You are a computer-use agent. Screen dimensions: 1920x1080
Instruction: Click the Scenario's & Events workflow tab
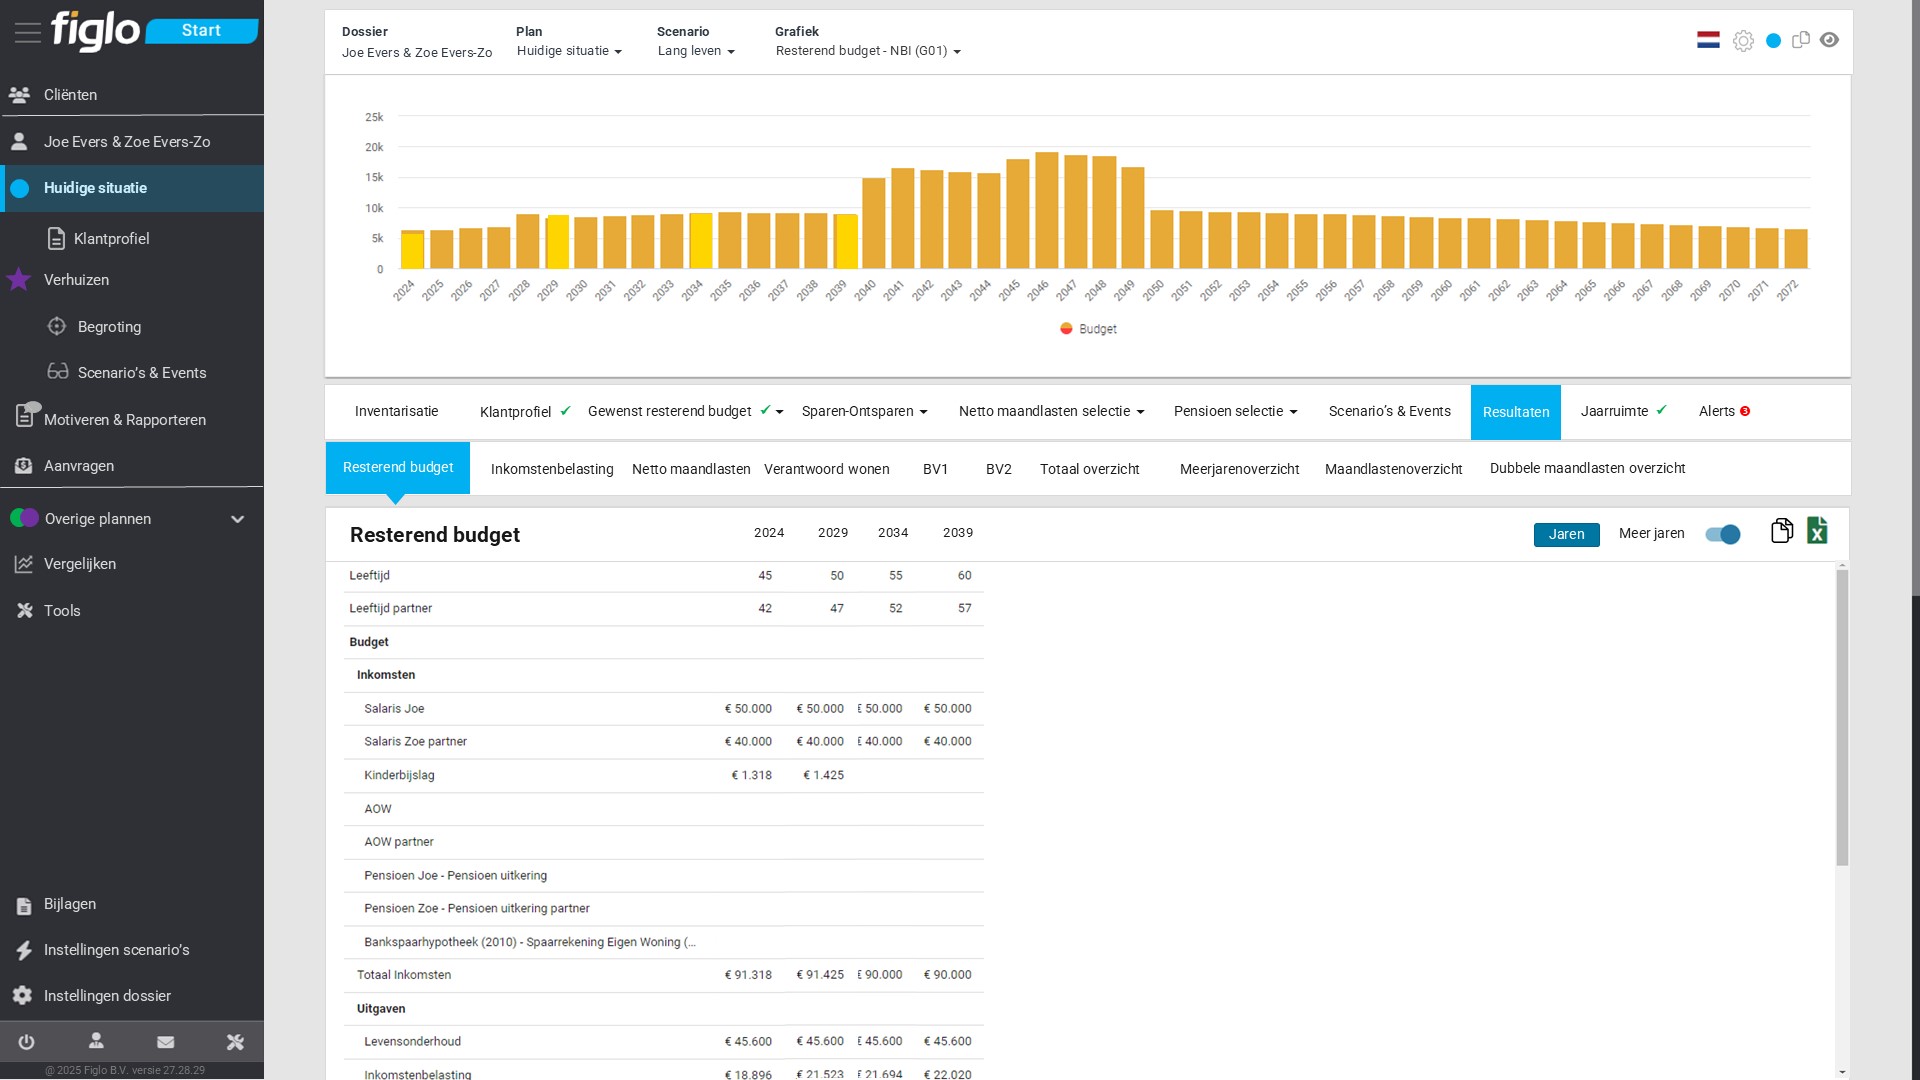pyautogui.click(x=1389, y=411)
